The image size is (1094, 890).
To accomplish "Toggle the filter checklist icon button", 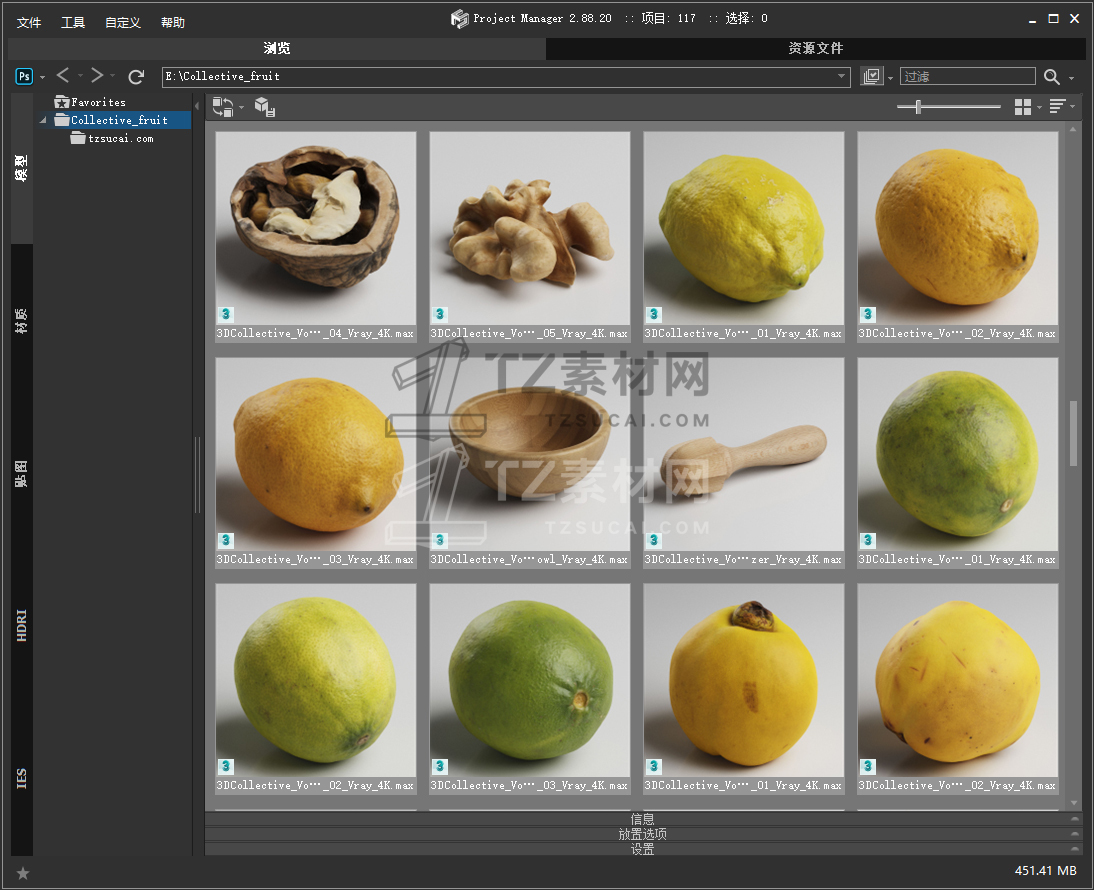I will pos(871,76).
